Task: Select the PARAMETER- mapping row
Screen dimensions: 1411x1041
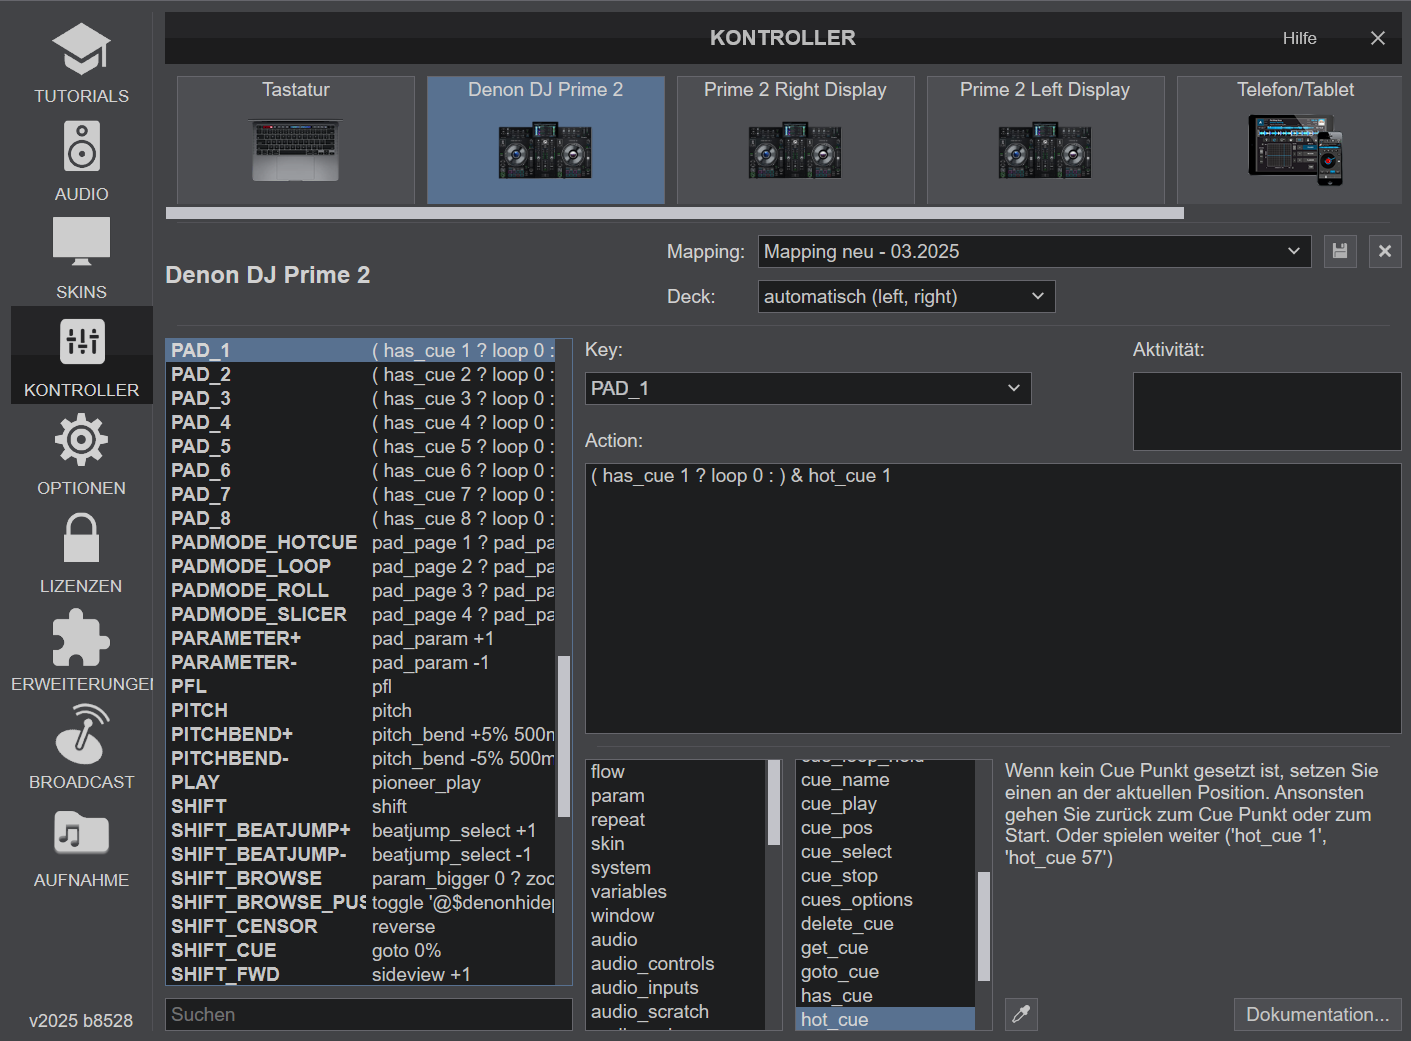Action: (361, 662)
